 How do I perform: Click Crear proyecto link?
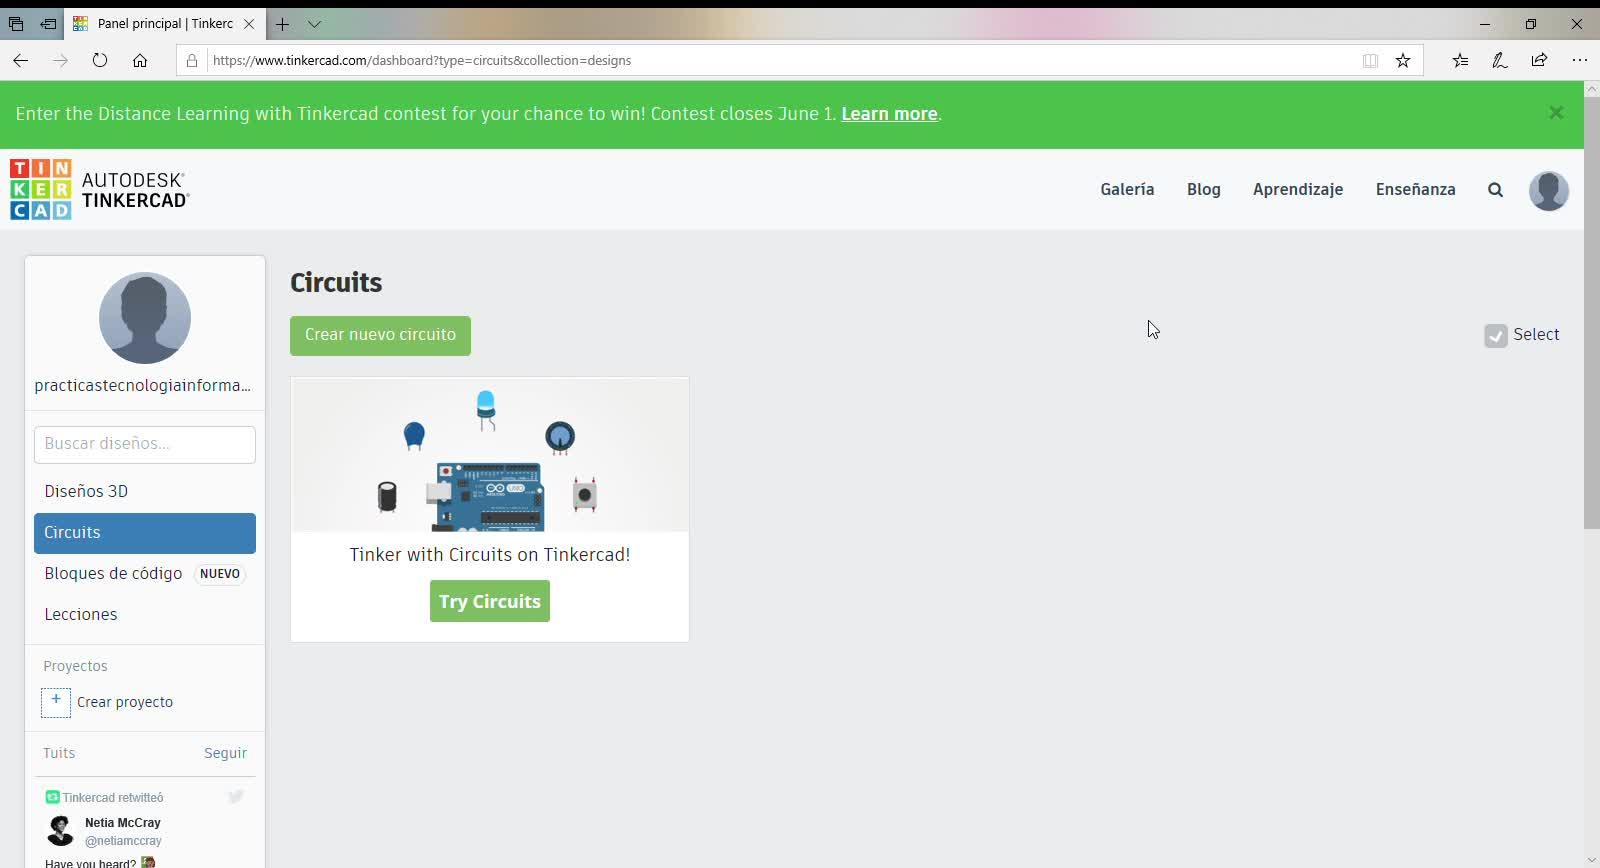point(125,702)
